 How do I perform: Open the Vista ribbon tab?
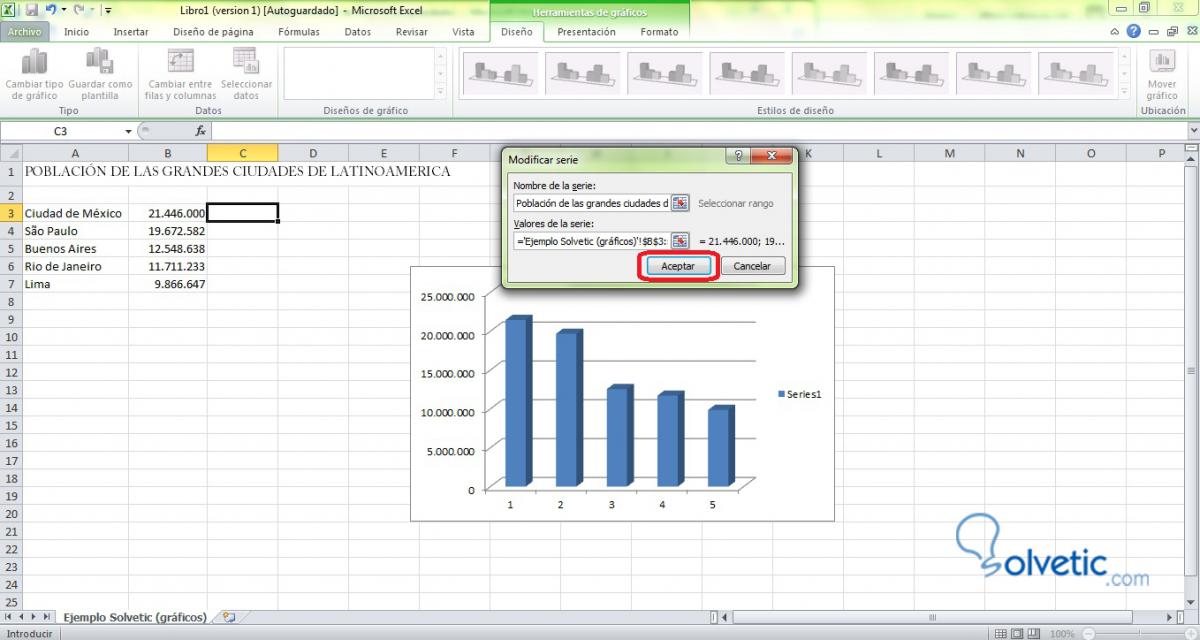coord(463,32)
